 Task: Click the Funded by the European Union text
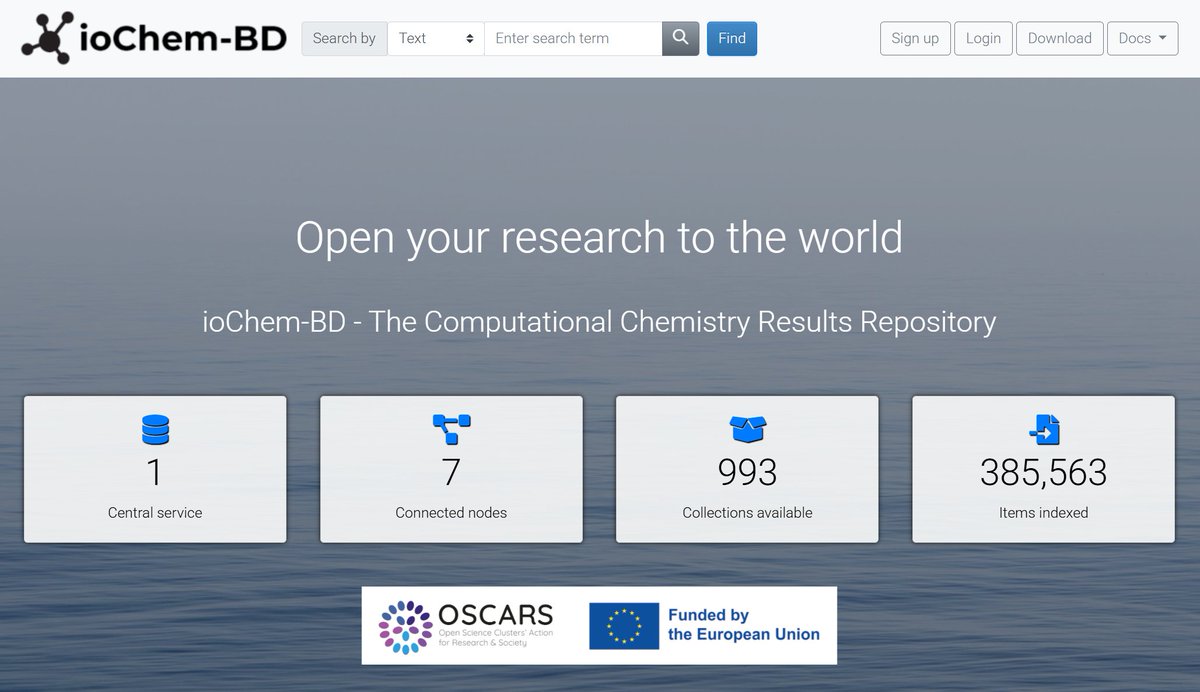(743, 625)
